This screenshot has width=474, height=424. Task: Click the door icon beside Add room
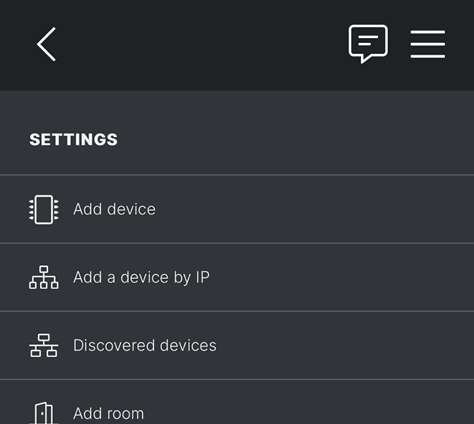pyautogui.click(x=44, y=413)
